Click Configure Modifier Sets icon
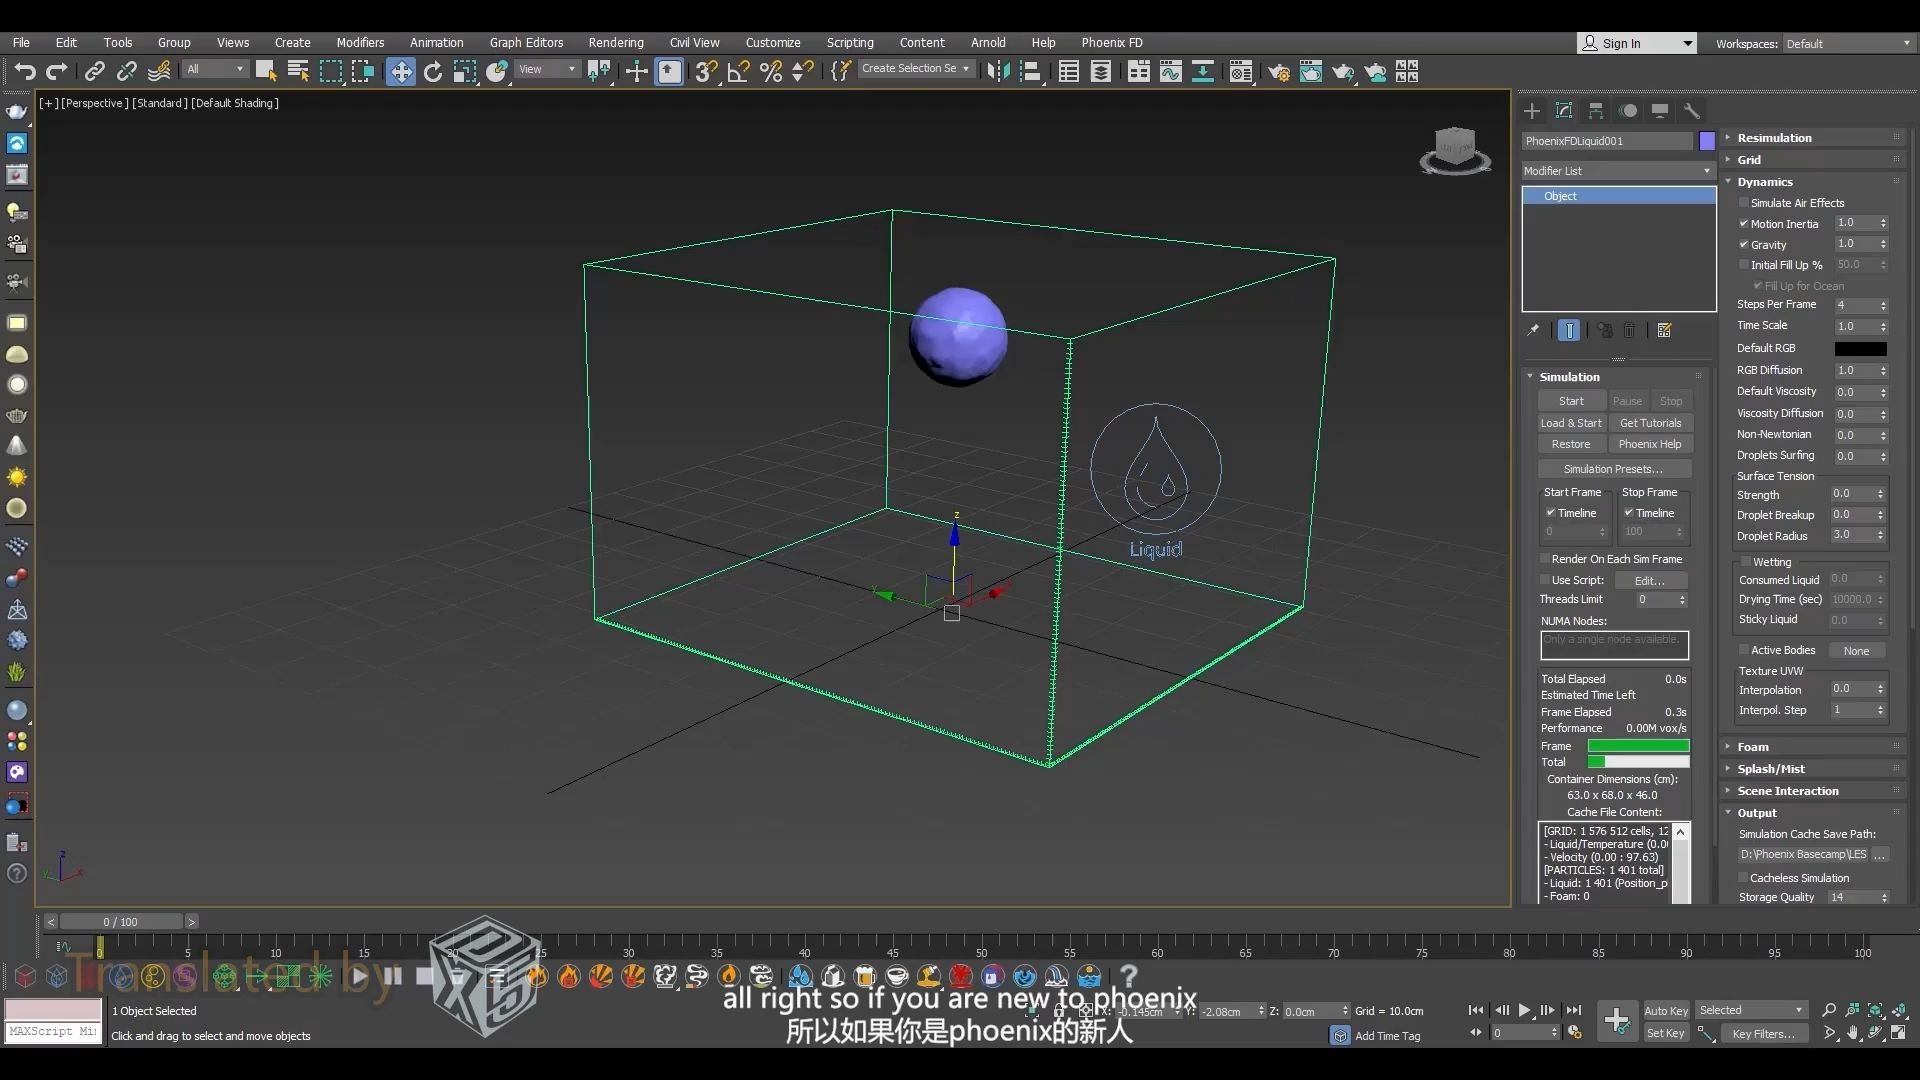 click(x=1664, y=330)
